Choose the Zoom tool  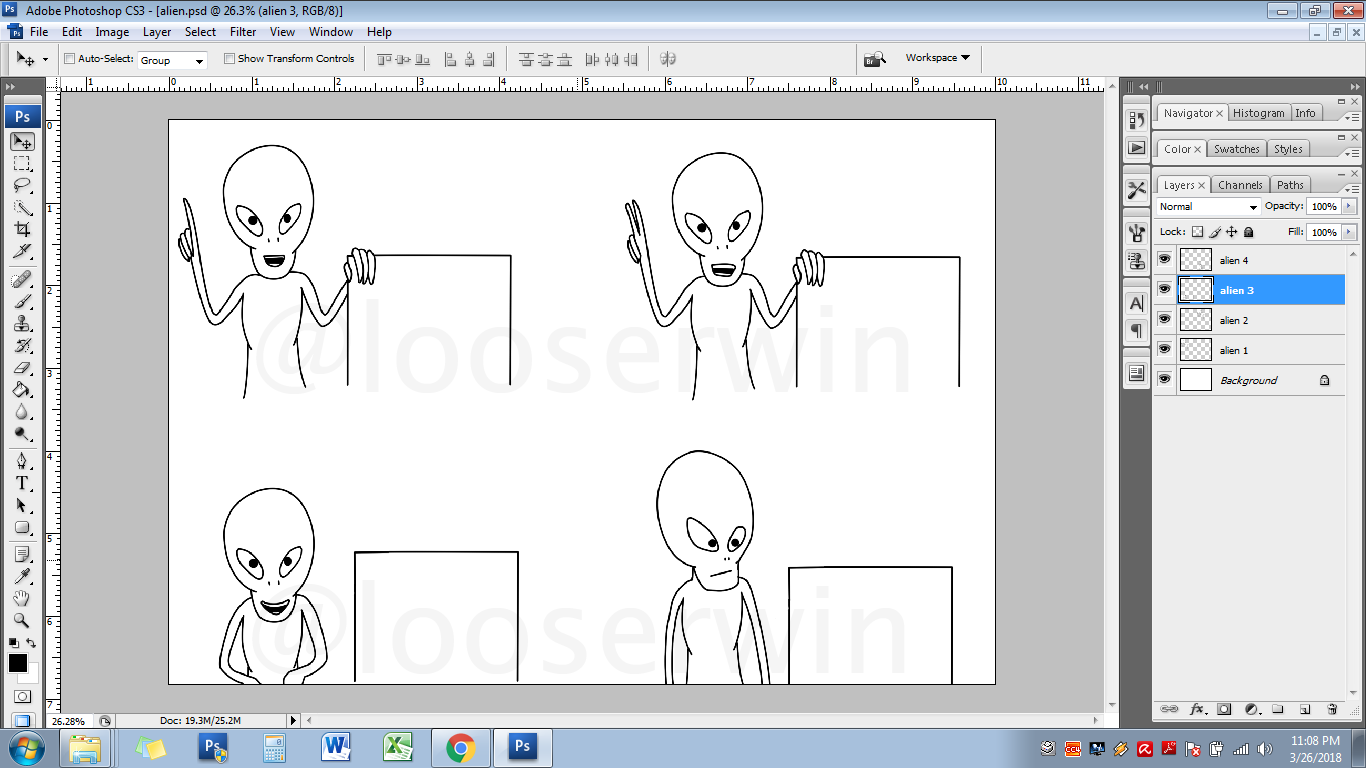22,620
